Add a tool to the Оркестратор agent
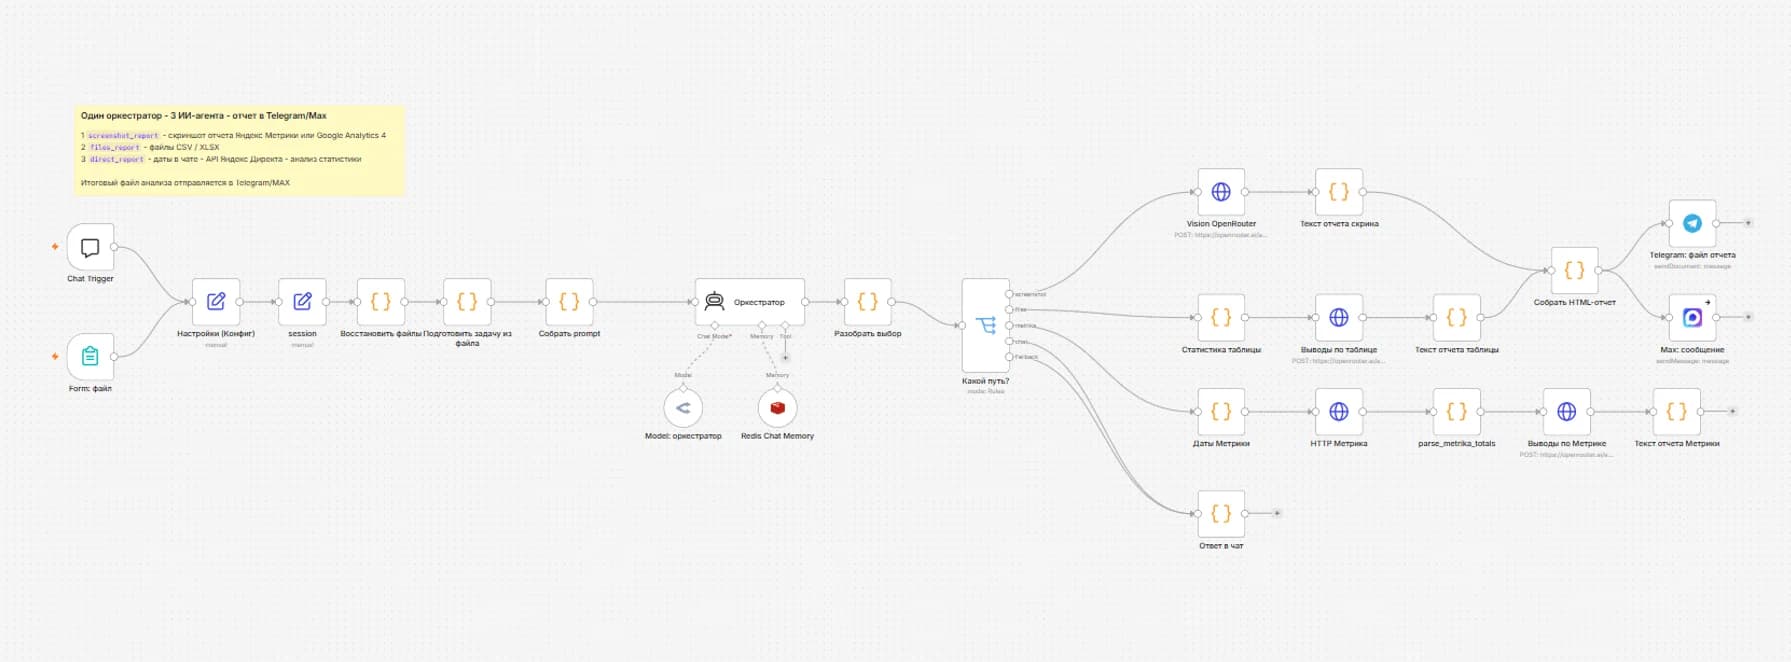 point(786,357)
